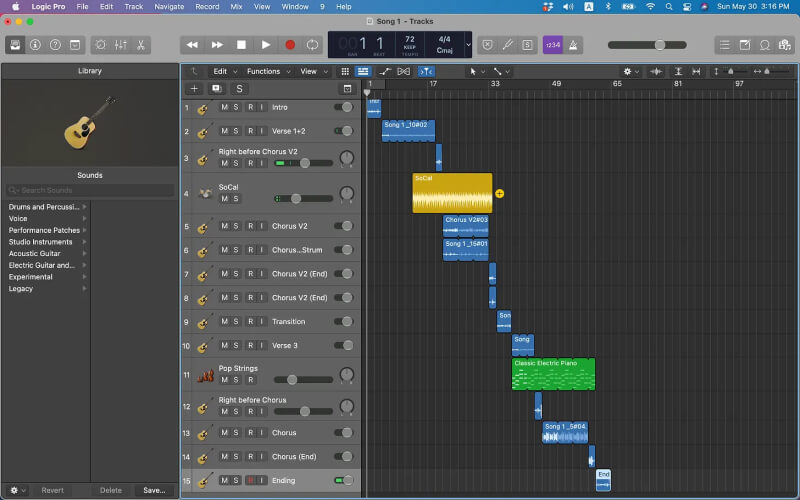
Task: Adjust the Pop Strings pan knob
Action: tap(346, 374)
